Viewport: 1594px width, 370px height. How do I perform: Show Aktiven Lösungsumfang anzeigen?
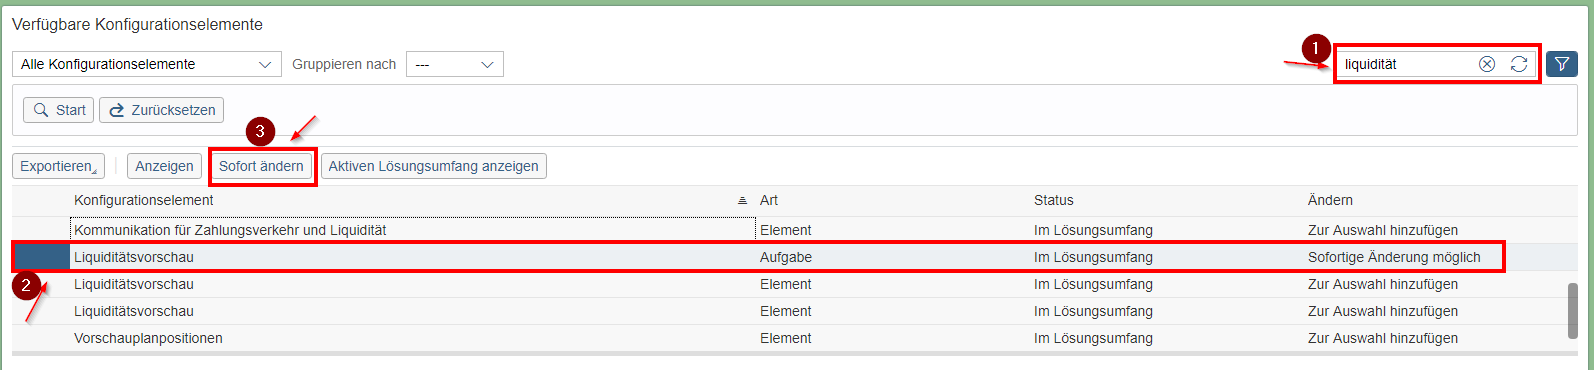(434, 166)
